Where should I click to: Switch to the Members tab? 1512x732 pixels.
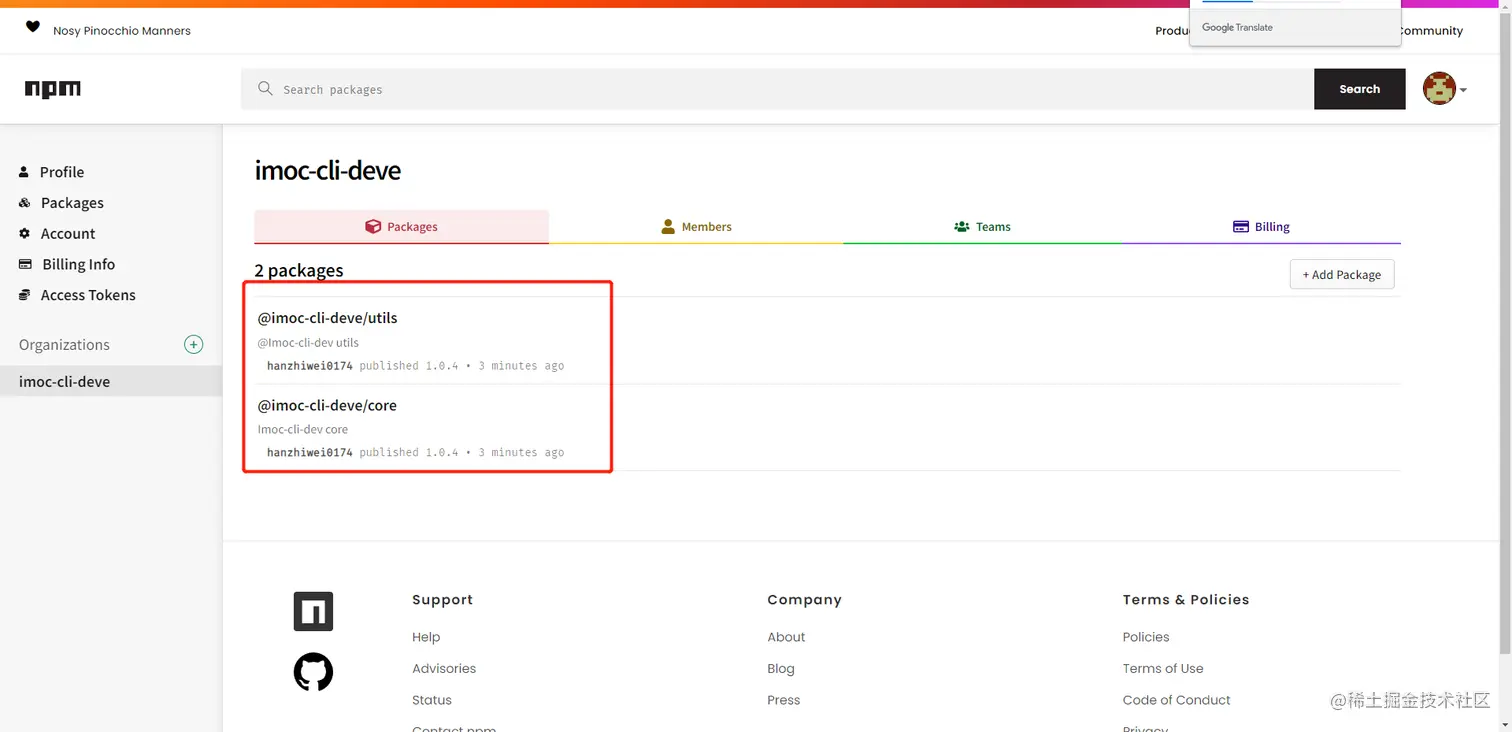tap(696, 227)
